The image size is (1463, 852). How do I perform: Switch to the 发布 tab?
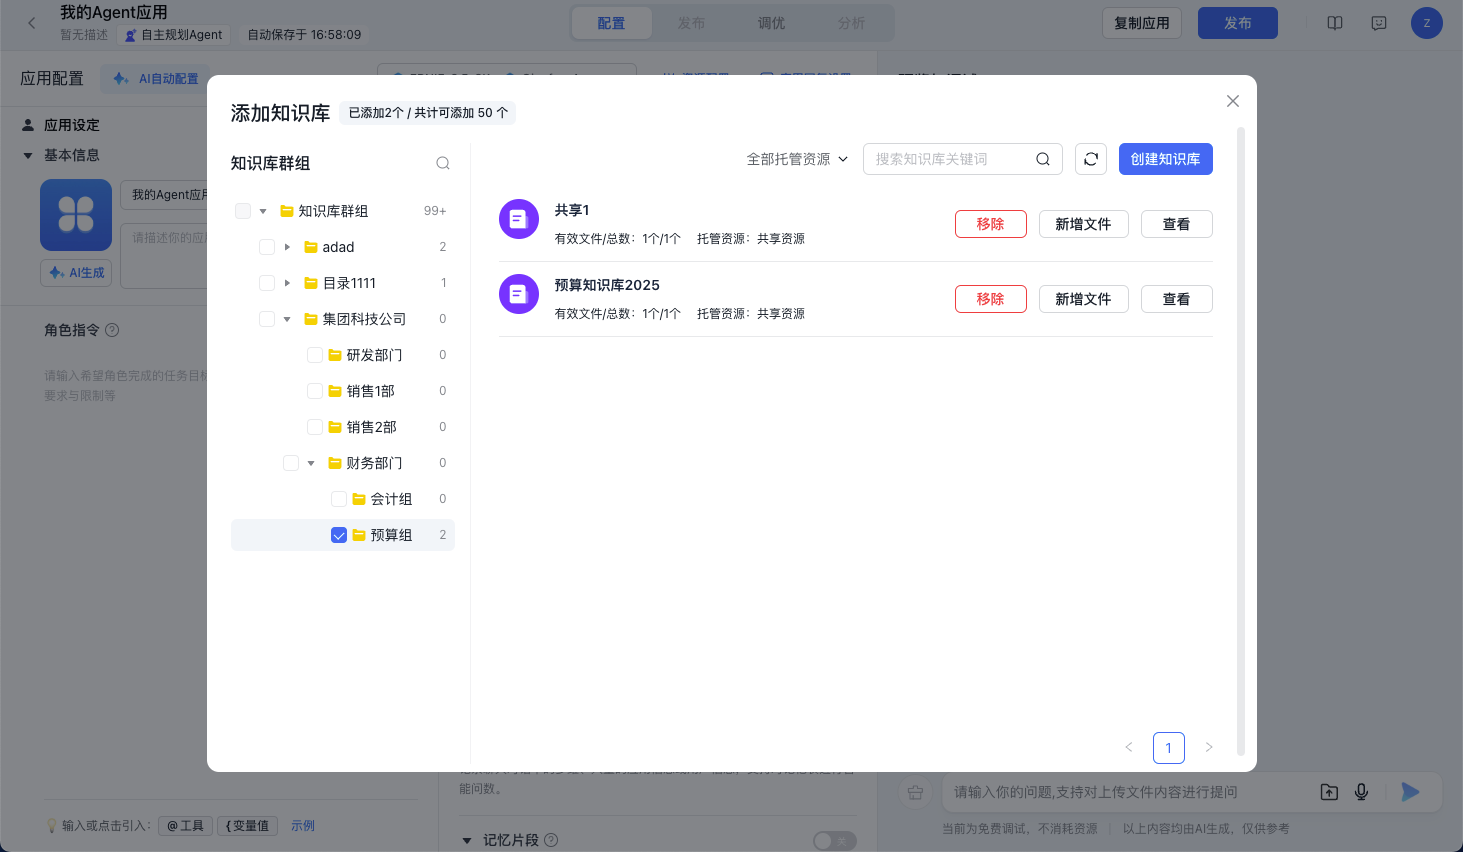click(x=691, y=23)
